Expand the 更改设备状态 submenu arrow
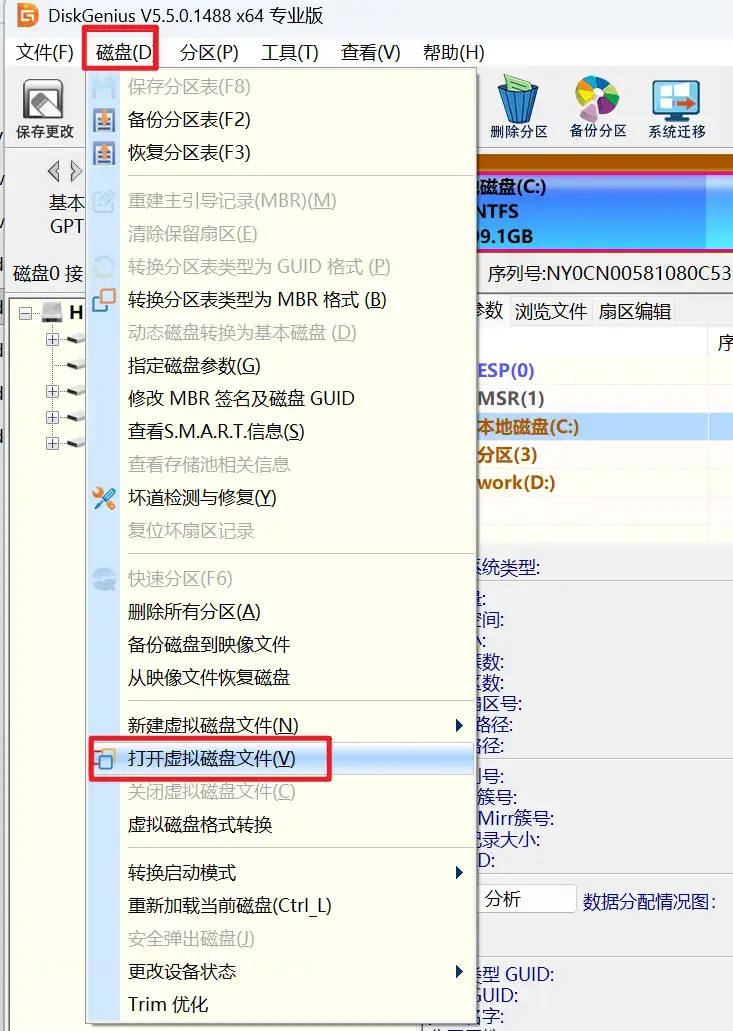This screenshot has height=1031, width=733. [459, 971]
